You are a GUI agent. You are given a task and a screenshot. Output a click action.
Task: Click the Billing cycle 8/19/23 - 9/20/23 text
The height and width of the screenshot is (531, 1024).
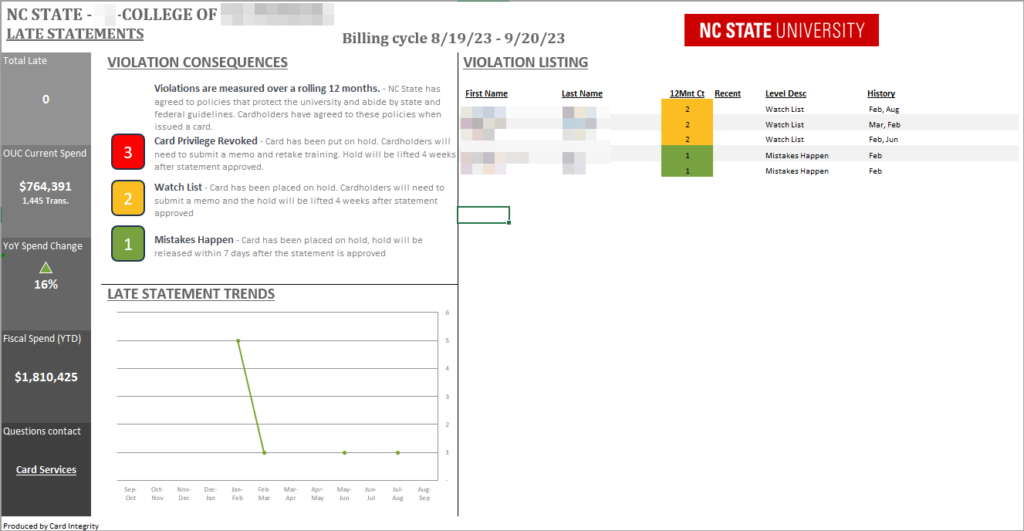(453, 39)
